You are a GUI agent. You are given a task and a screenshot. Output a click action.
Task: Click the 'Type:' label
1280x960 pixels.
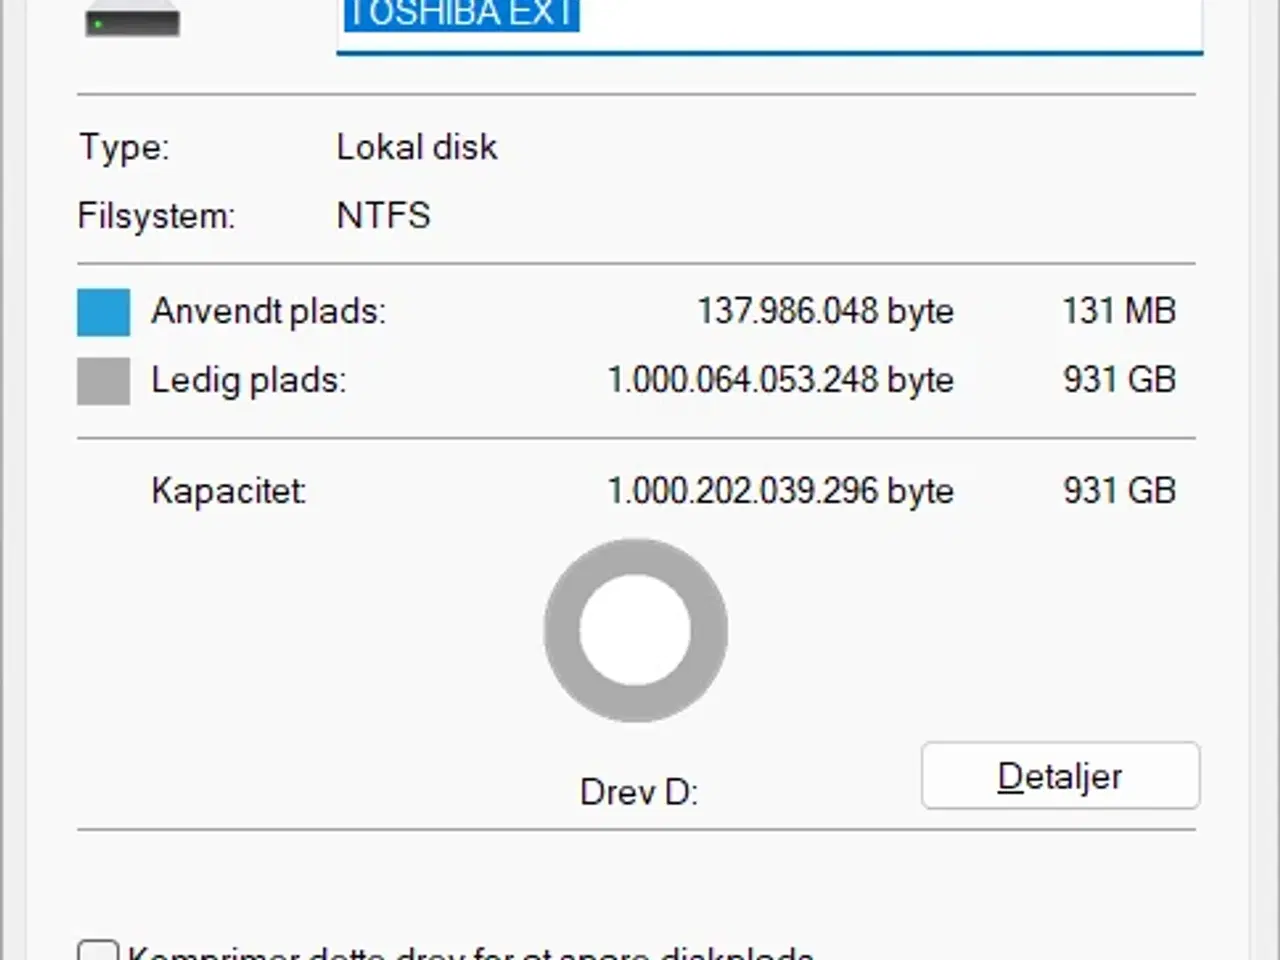124,147
